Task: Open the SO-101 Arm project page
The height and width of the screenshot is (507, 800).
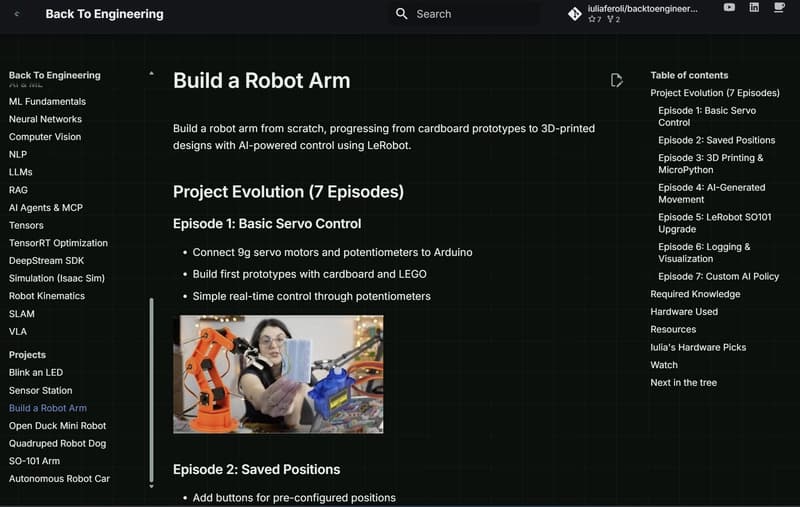Action: pos(34,461)
